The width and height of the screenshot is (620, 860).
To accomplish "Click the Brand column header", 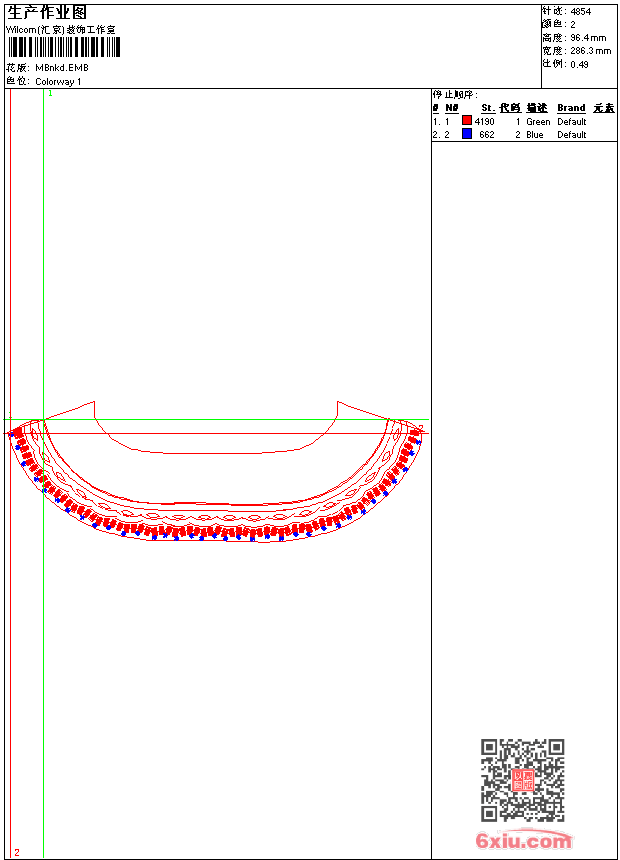I will click(x=571, y=108).
